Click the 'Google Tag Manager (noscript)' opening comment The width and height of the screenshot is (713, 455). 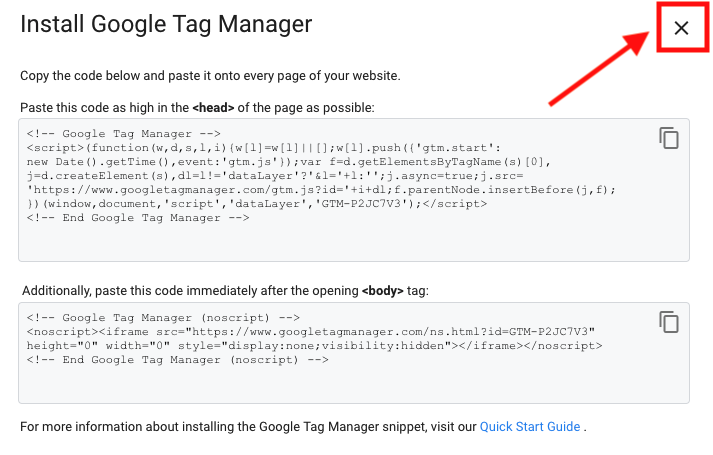163,318
